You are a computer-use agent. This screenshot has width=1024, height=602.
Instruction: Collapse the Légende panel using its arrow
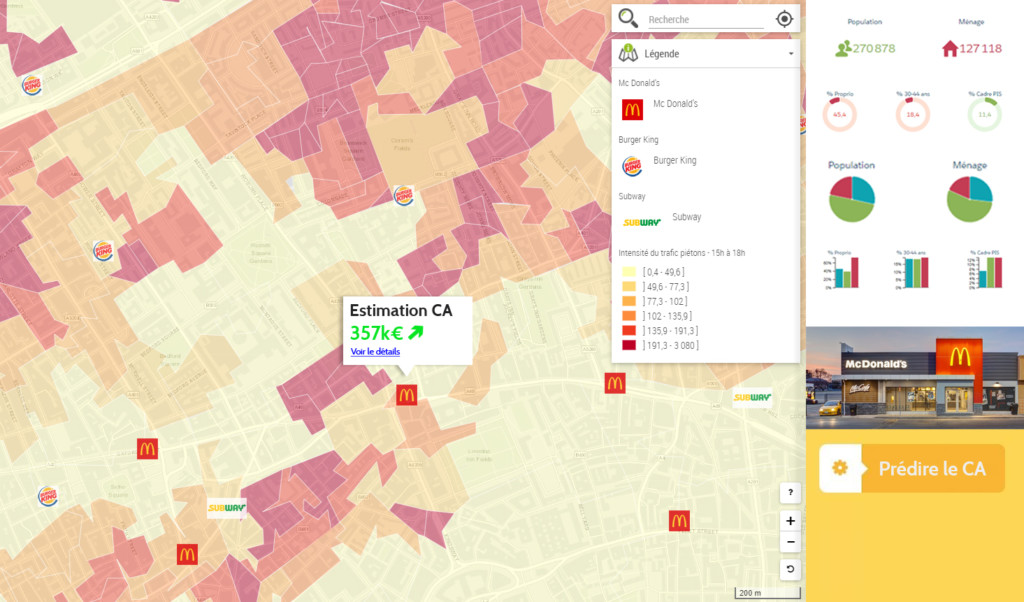791,54
